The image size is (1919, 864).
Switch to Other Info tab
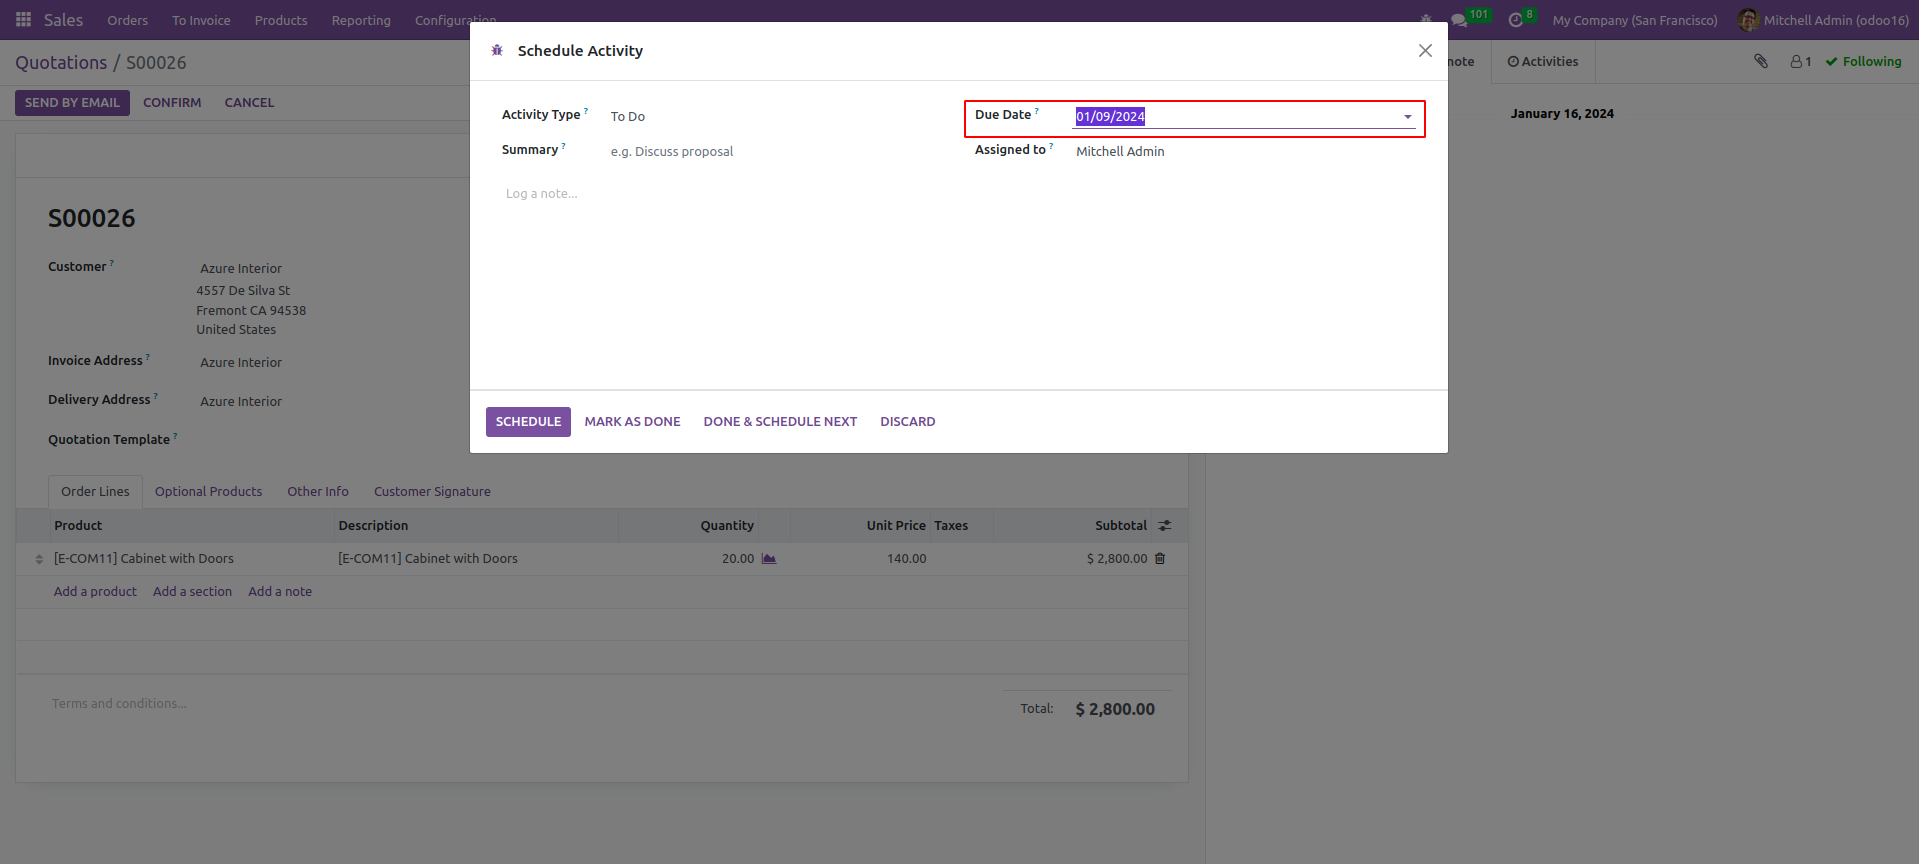click(x=318, y=491)
